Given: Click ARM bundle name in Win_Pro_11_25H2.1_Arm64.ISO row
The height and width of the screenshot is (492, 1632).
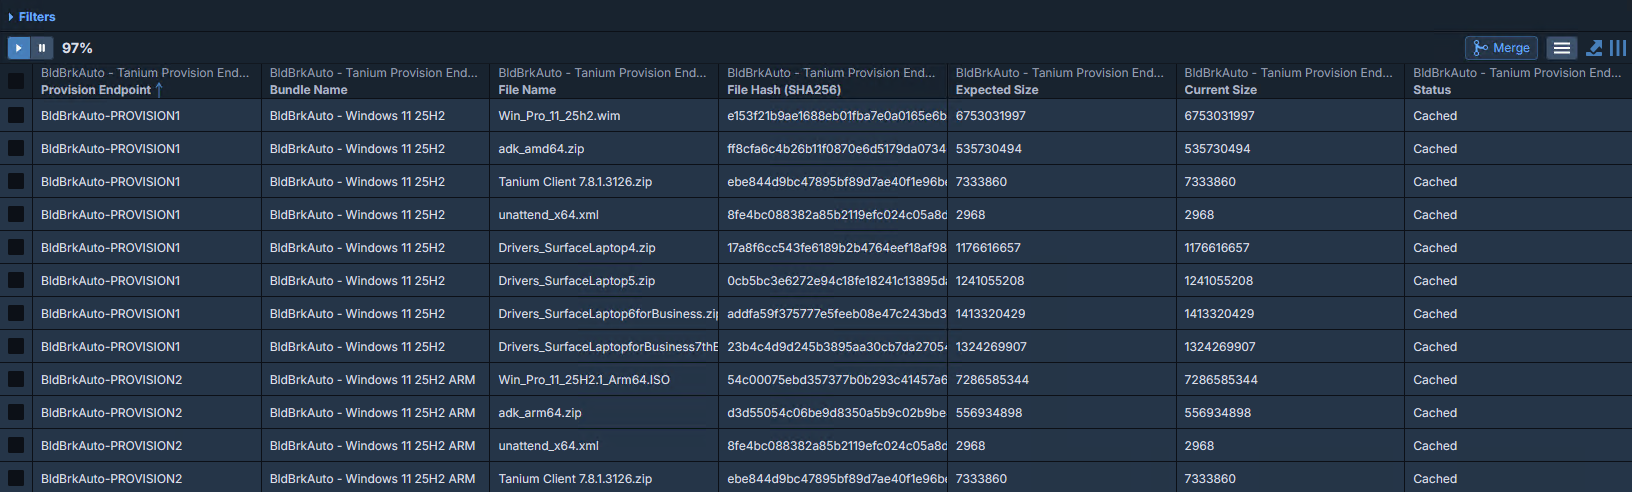Looking at the screenshot, I should coord(372,380).
